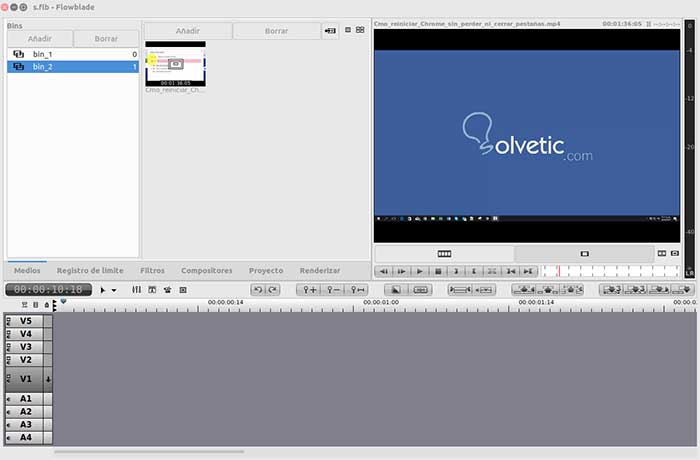Click the monitor view mode icon
The width and height of the screenshot is (700, 460).
pyautogui.click(x=662, y=253)
